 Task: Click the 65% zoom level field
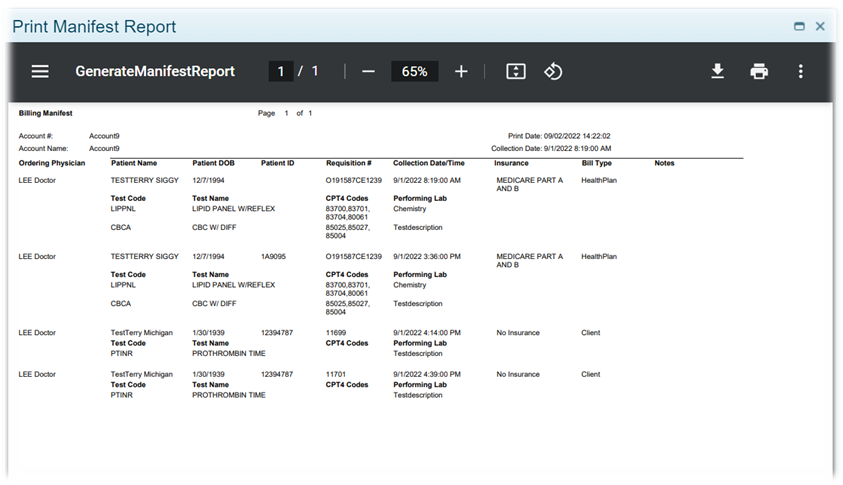tap(414, 72)
